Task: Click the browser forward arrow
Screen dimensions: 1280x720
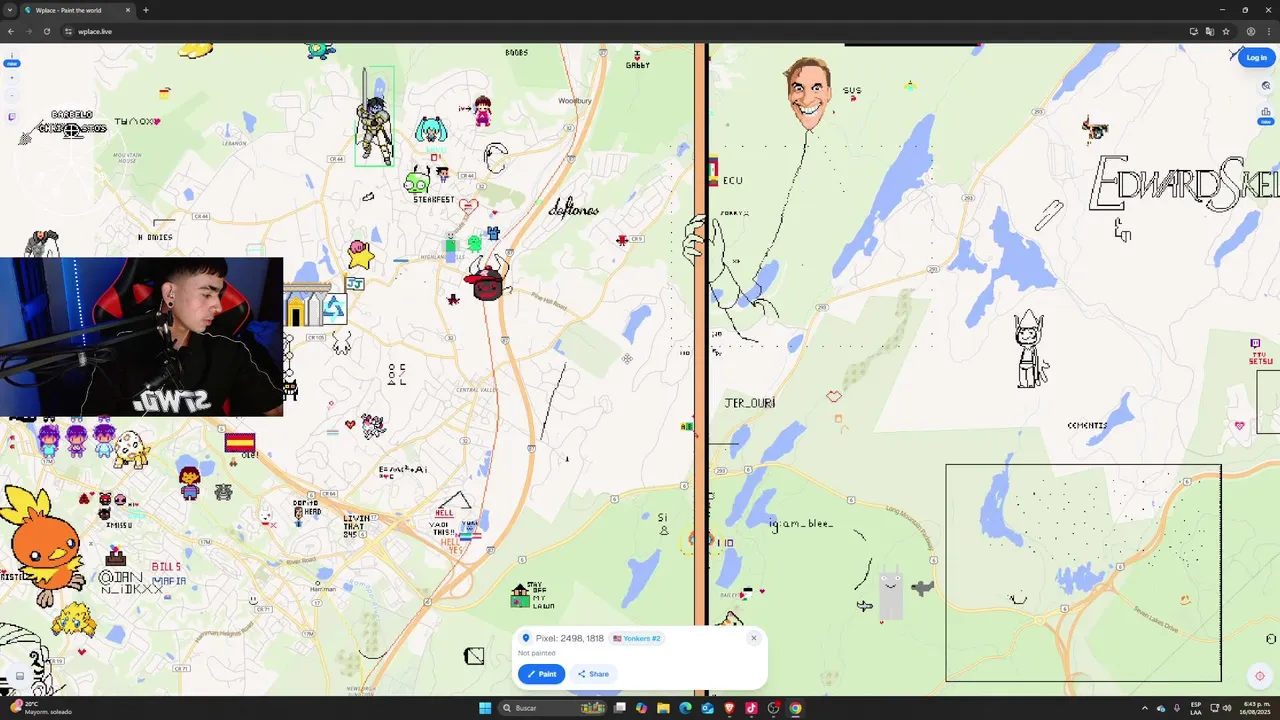Action: (28, 31)
